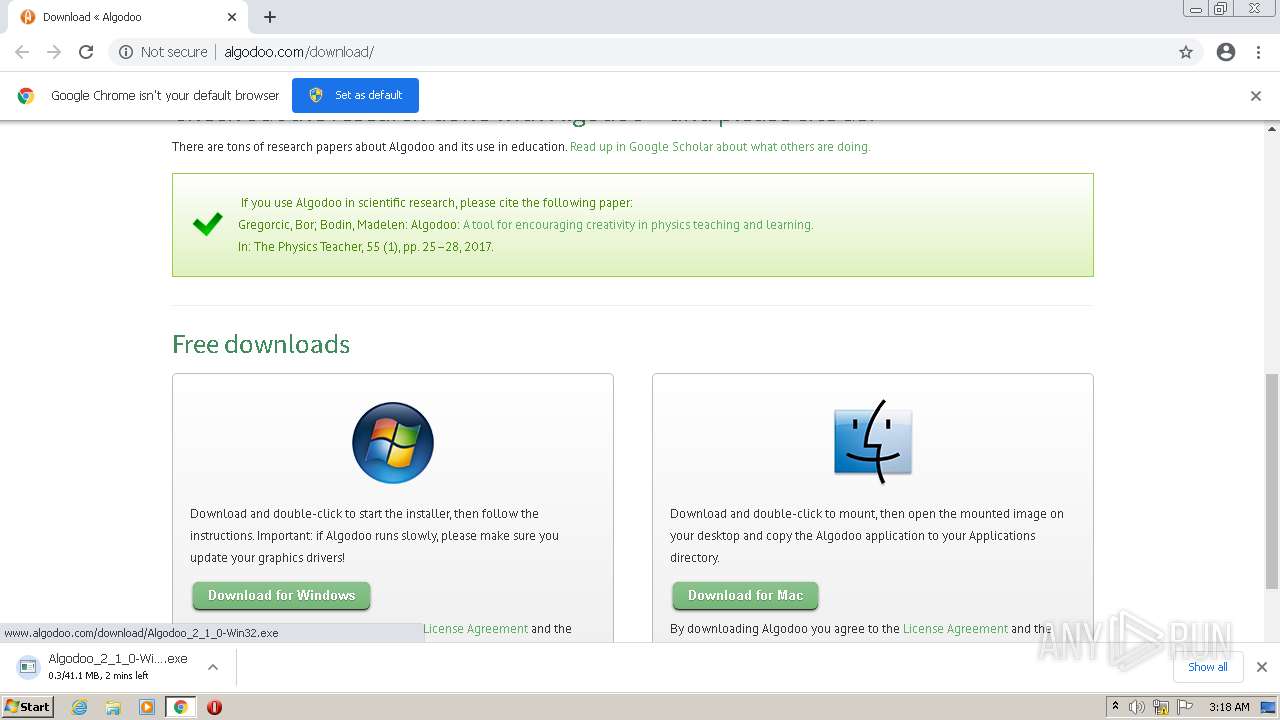Screen dimensions: 1280x720
Task: Click Set as default button
Action: click(355, 95)
